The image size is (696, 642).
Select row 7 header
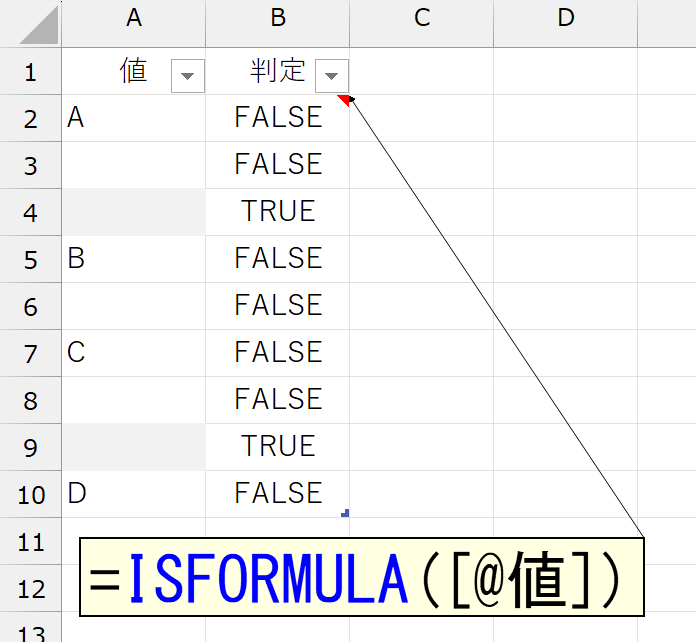tap(30, 354)
